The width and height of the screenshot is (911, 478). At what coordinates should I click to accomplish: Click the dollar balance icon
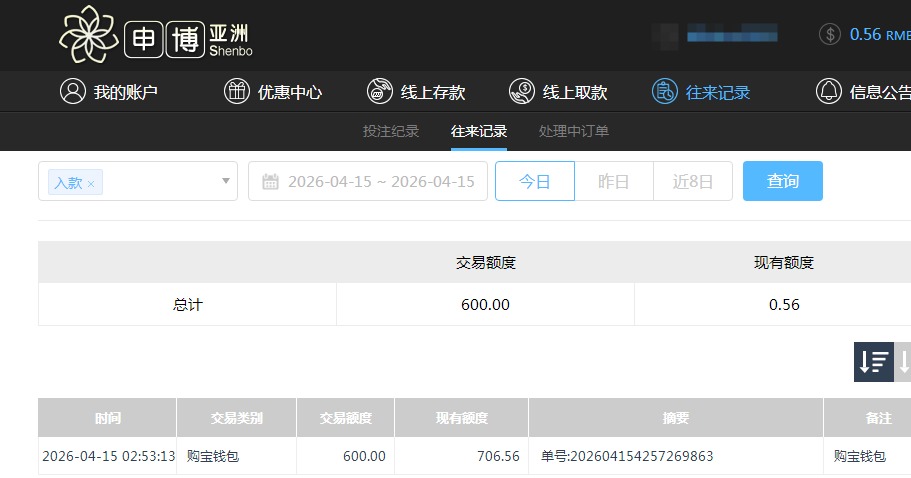click(x=830, y=34)
